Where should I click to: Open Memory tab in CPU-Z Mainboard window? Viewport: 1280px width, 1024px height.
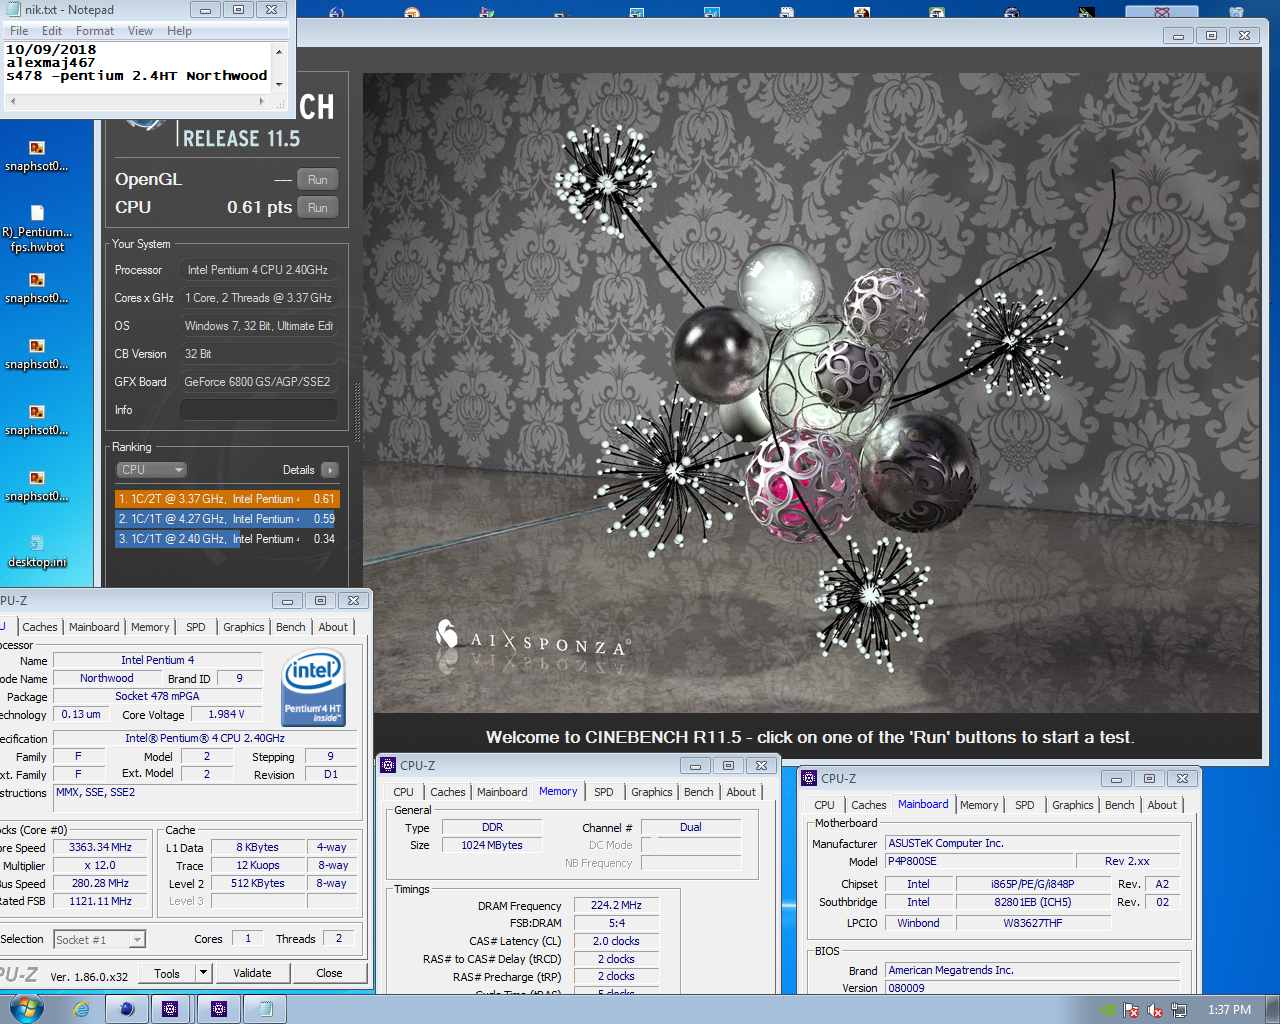click(979, 805)
